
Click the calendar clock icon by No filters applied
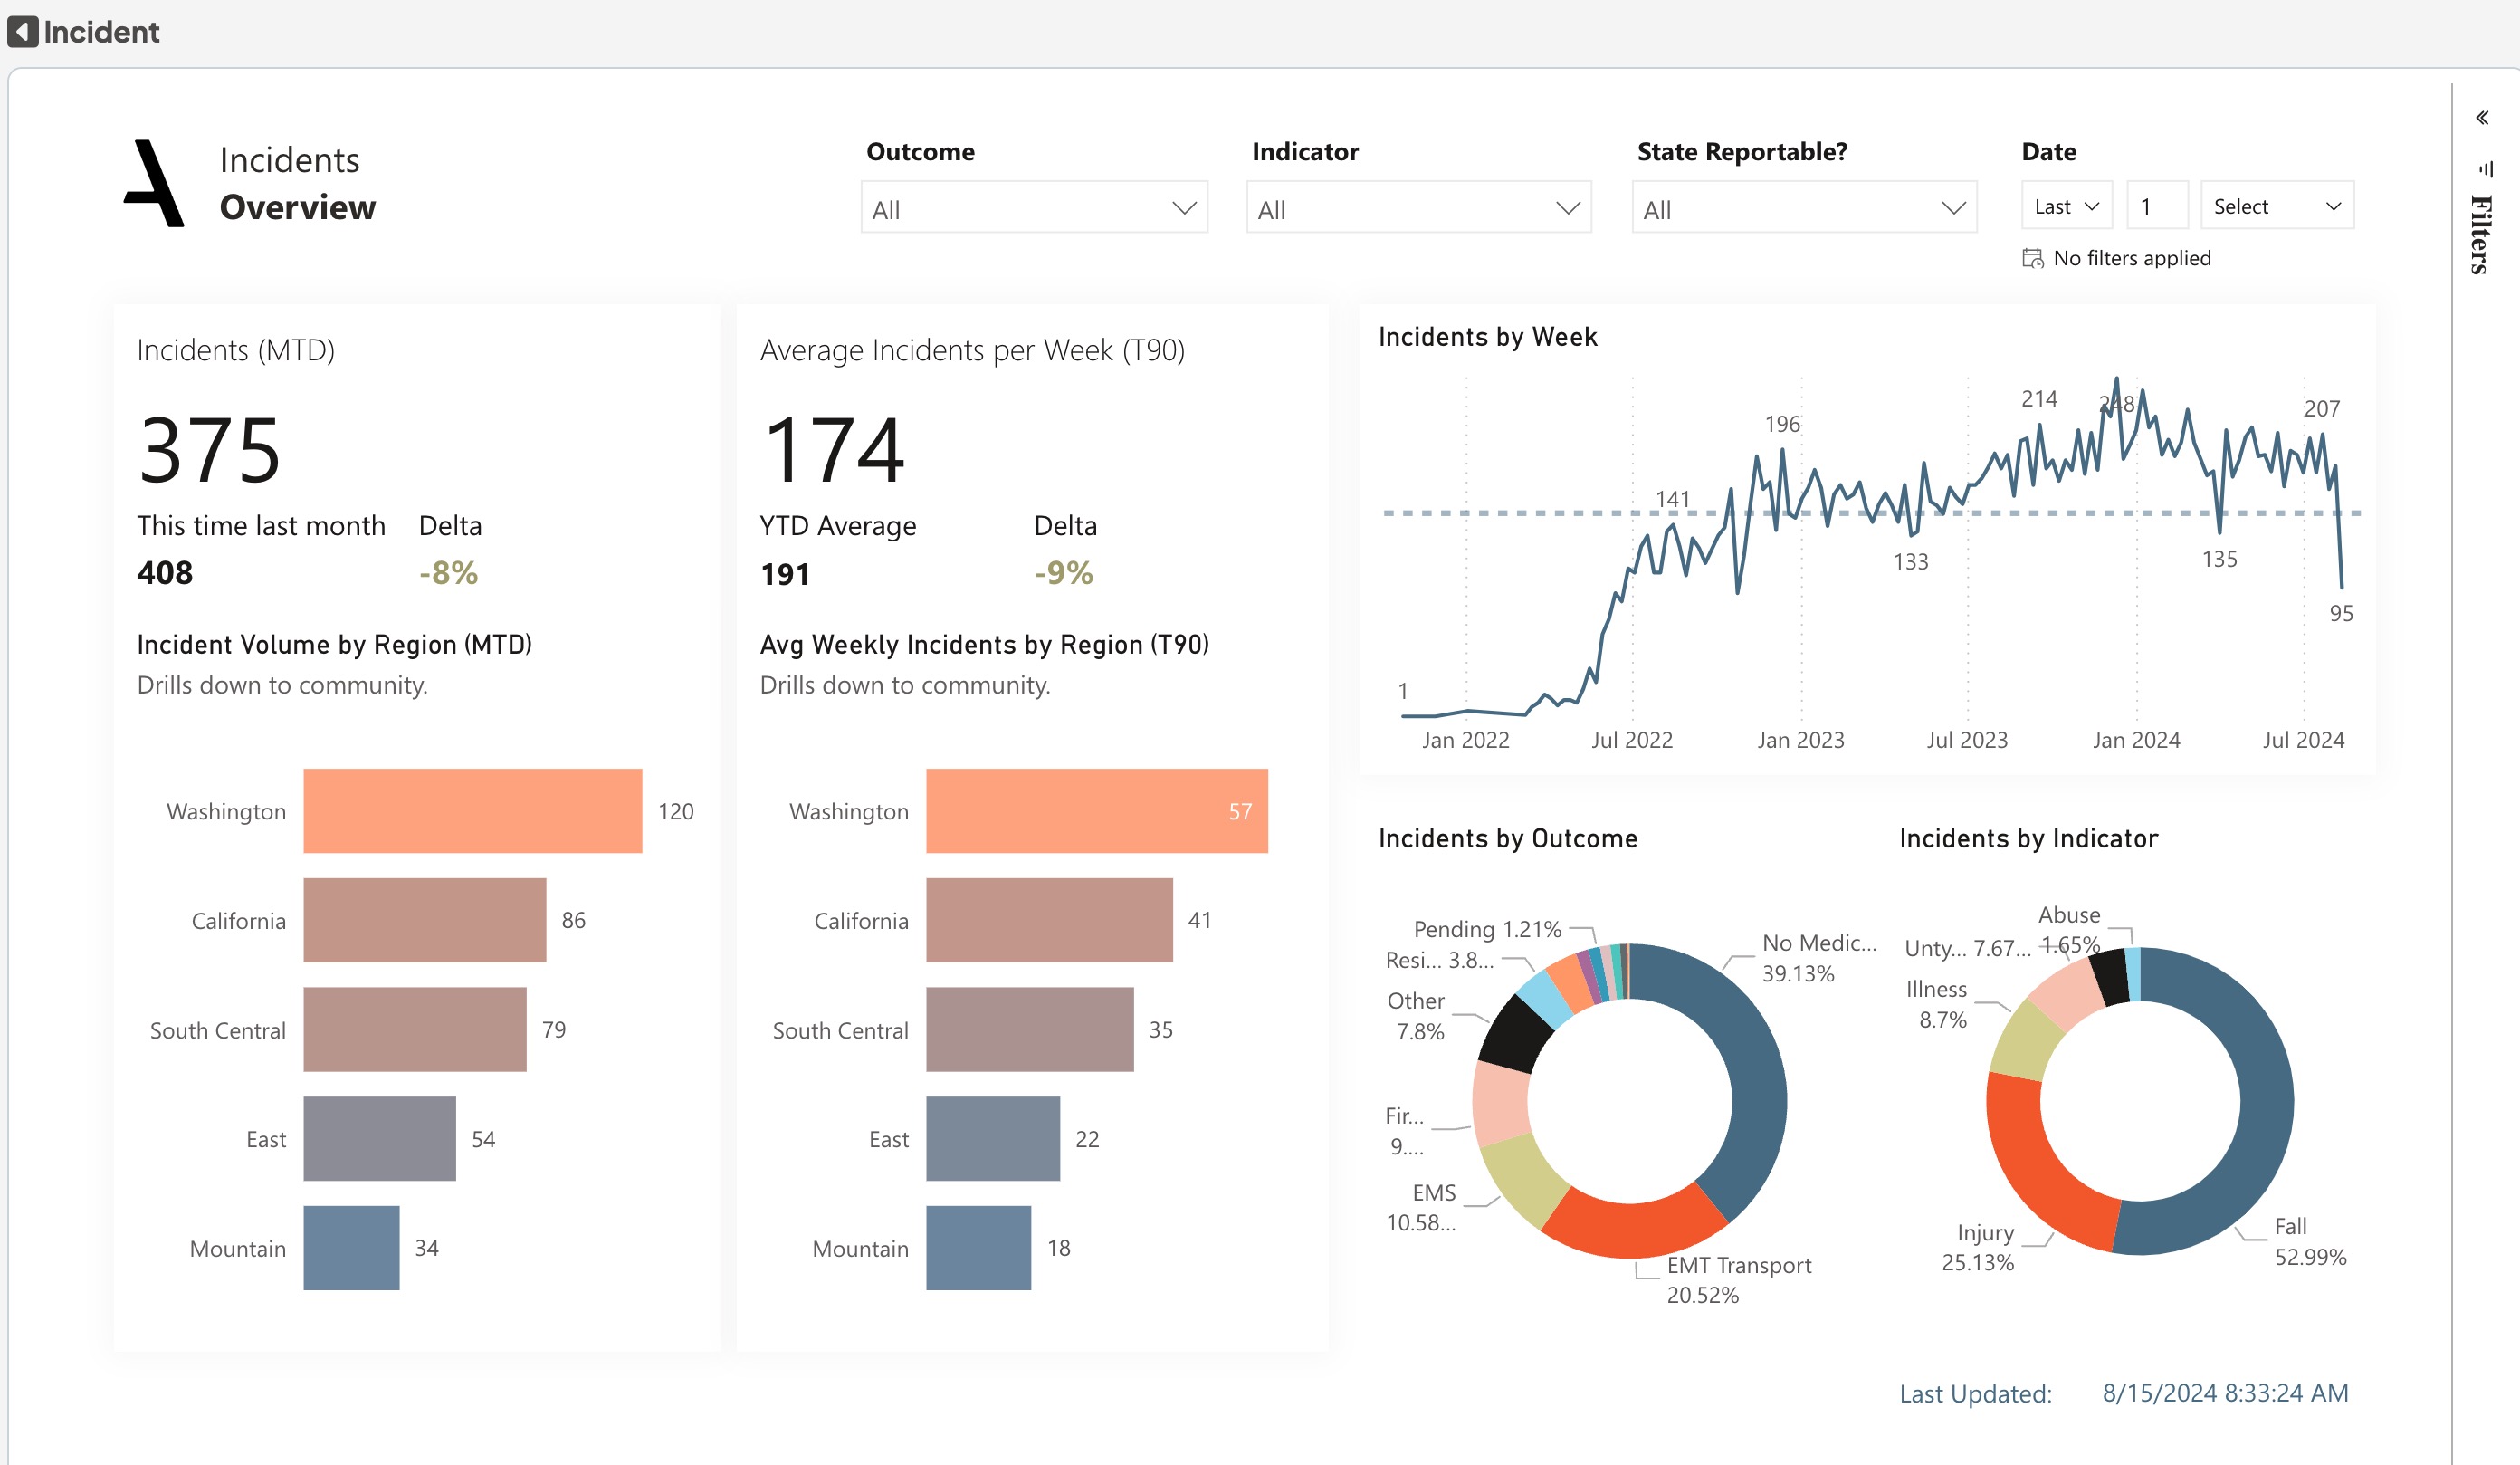(2032, 258)
